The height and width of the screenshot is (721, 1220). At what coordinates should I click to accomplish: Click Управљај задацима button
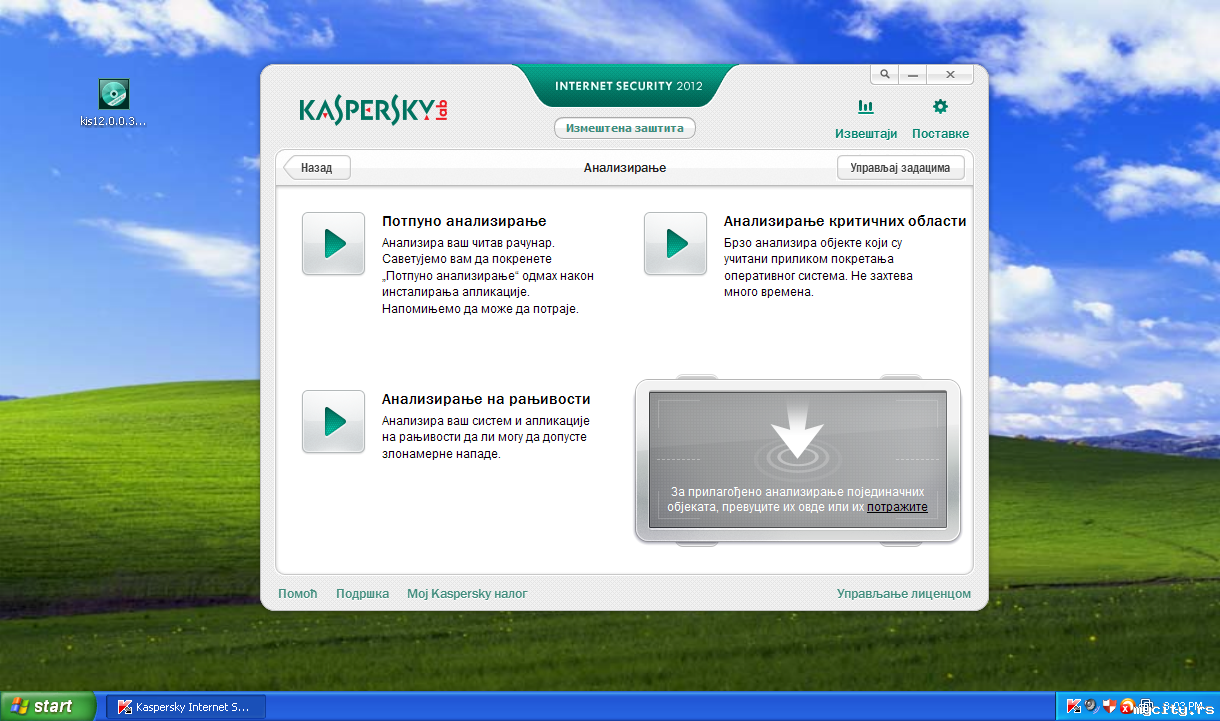coord(900,168)
